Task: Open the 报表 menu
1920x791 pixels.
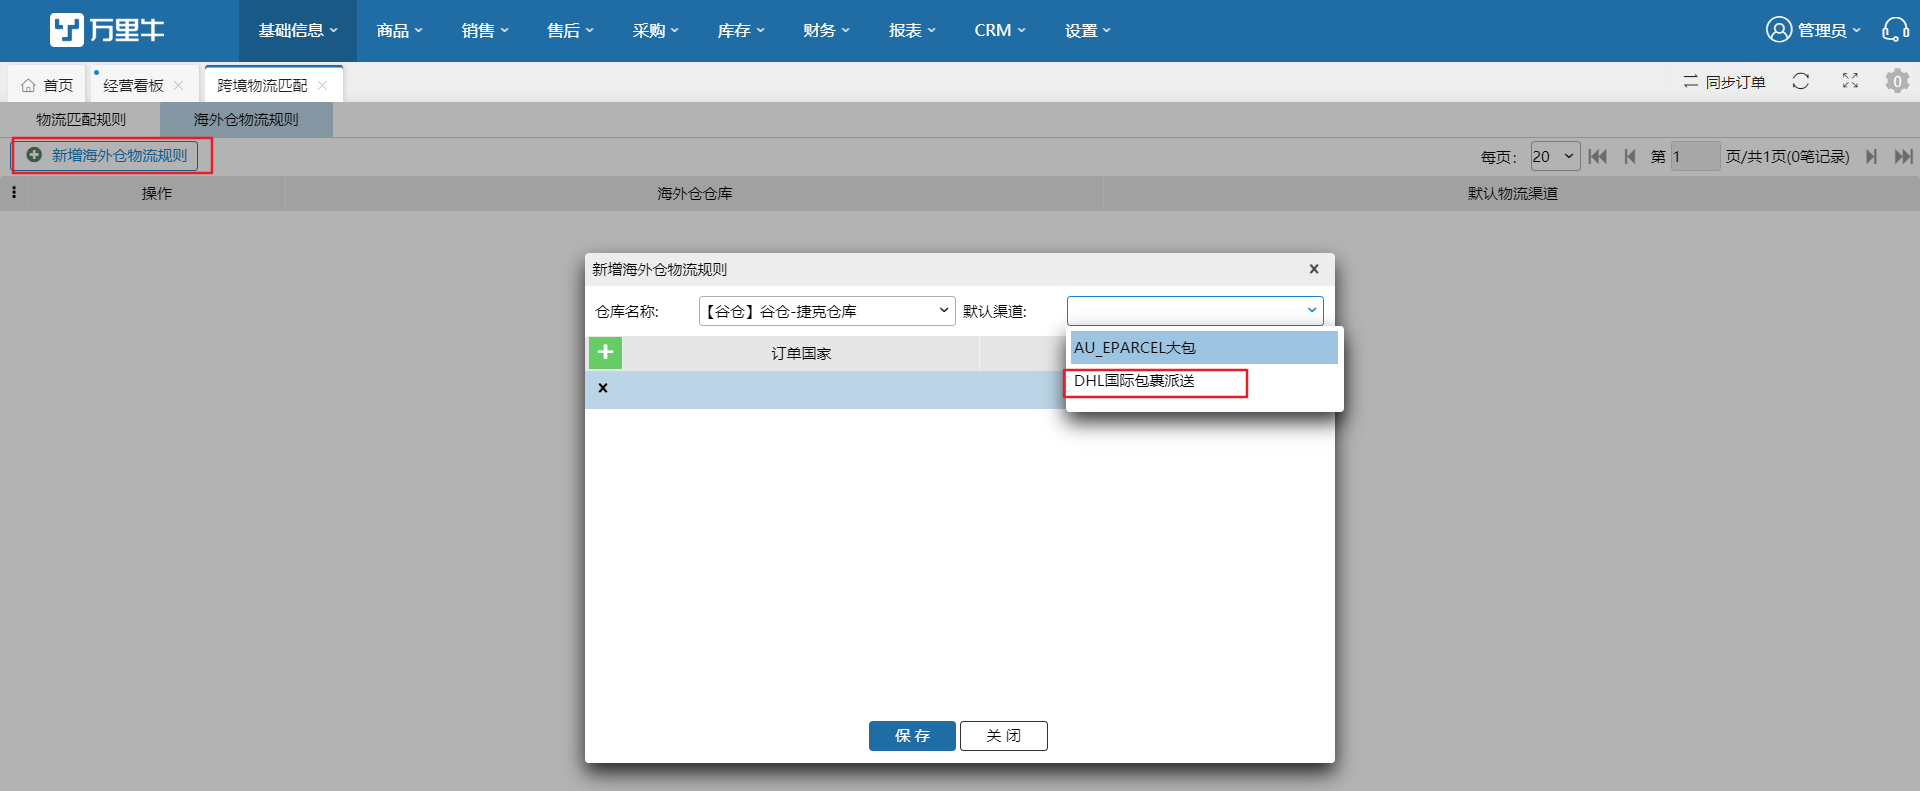Action: tap(912, 30)
